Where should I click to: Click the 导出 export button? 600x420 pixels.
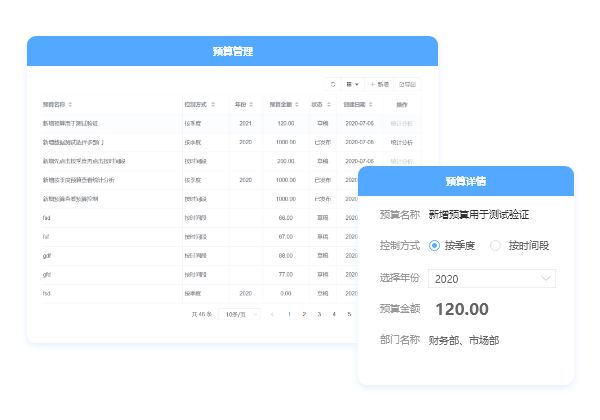tap(408, 84)
